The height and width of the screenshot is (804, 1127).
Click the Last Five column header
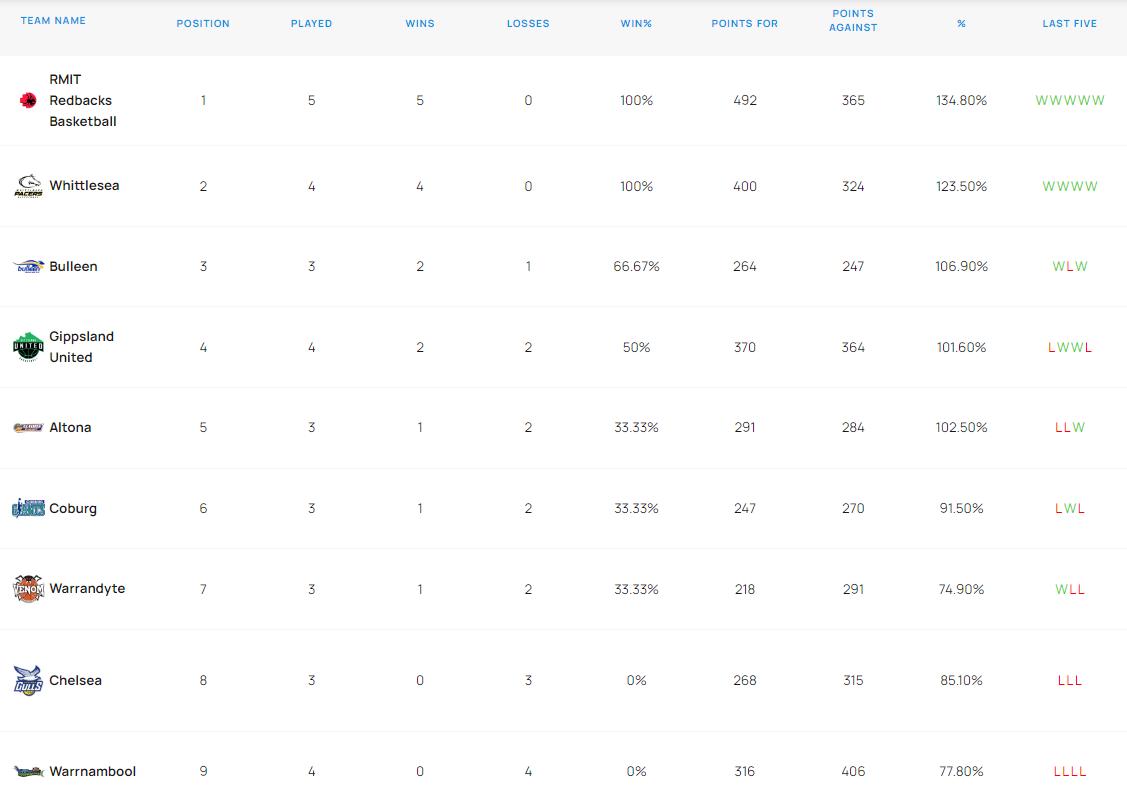[1070, 24]
